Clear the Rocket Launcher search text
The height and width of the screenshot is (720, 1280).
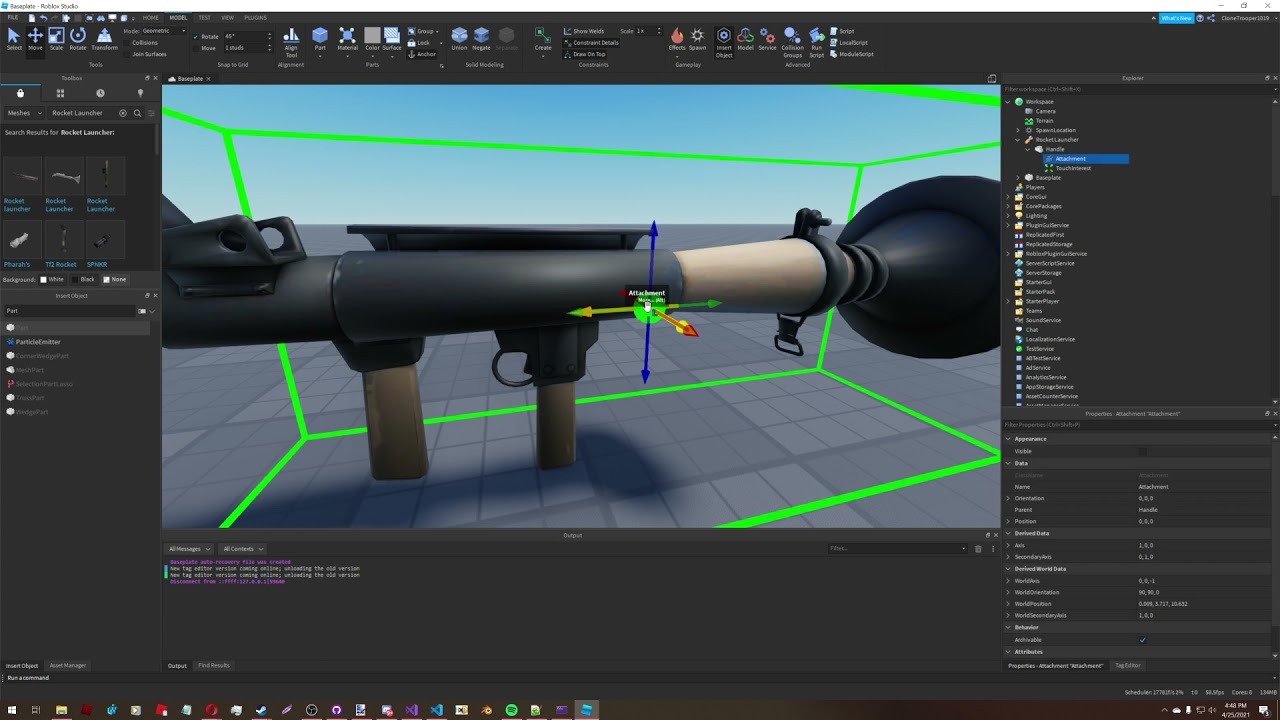[123, 113]
